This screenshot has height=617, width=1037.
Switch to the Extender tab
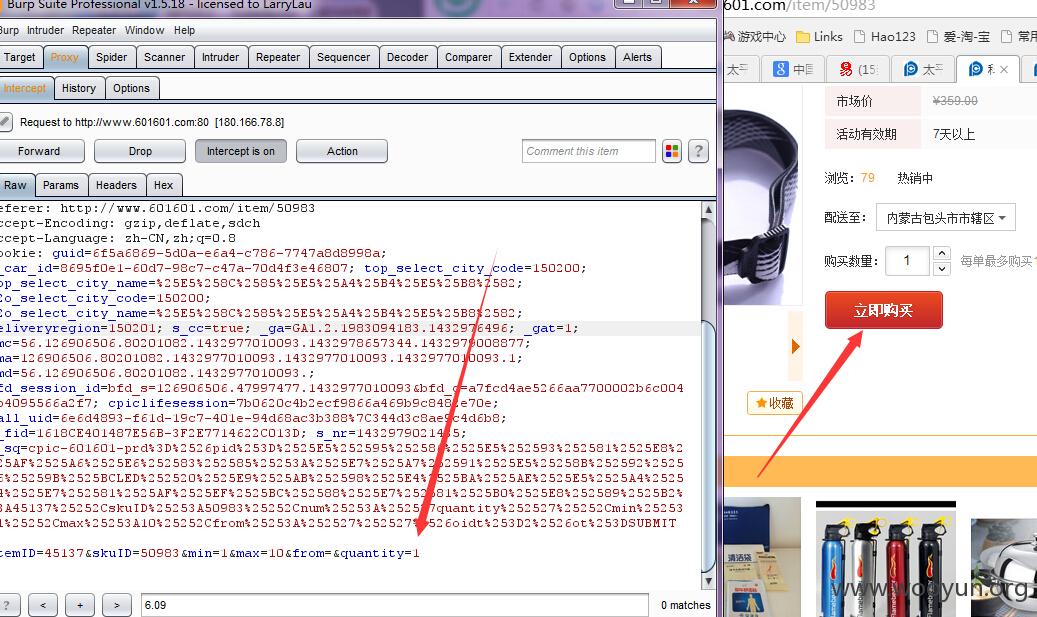(530, 58)
